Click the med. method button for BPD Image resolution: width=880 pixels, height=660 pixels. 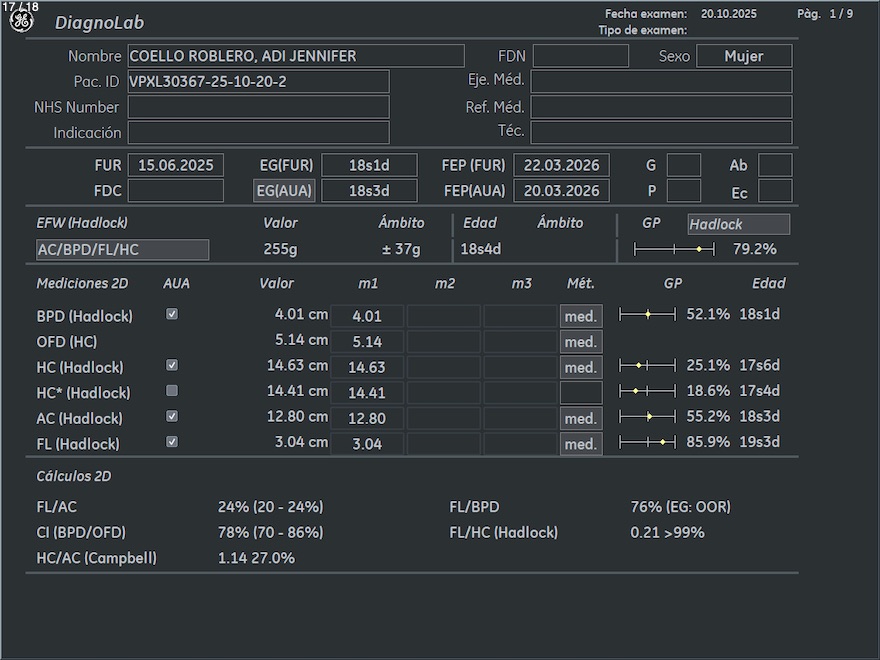(x=580, y=316)
